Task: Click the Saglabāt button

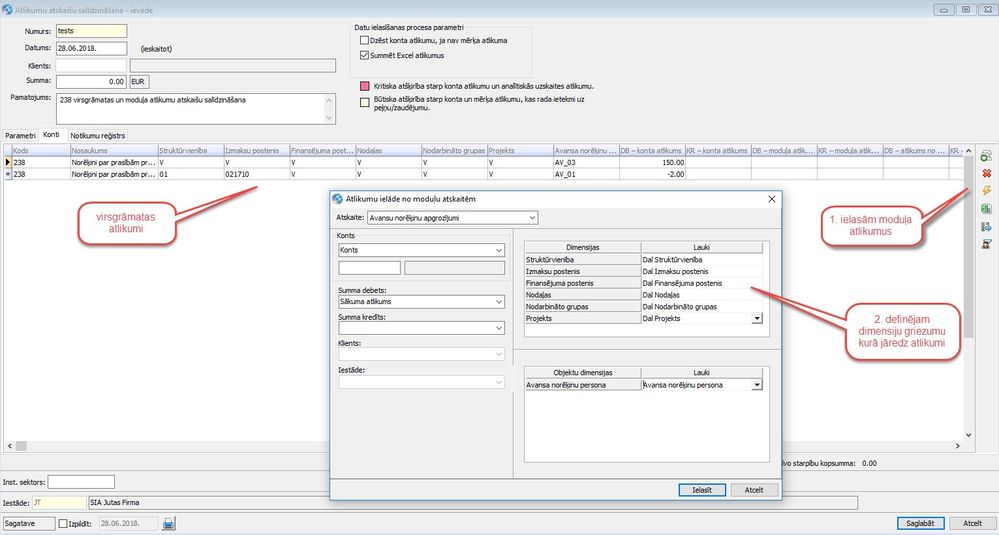Action: pyautogui.click(x=920, y=522)
